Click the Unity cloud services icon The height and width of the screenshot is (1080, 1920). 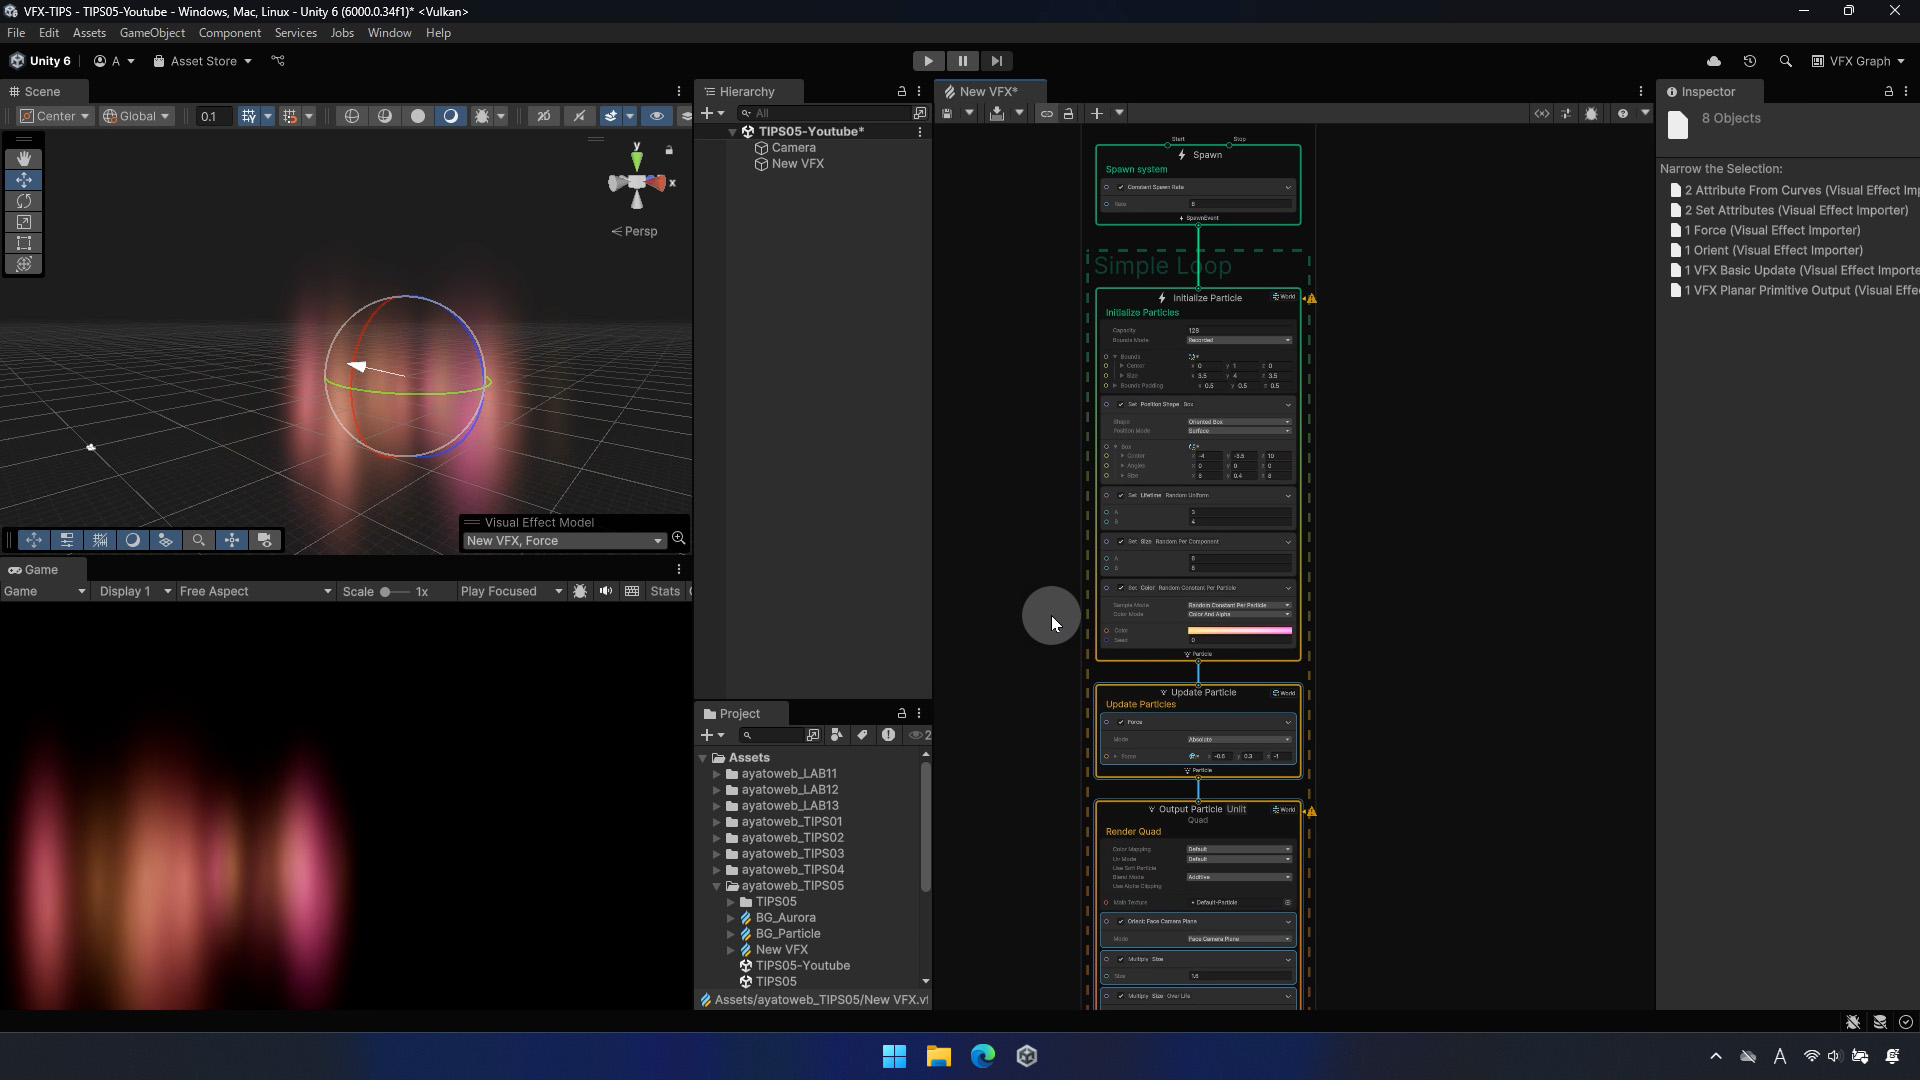pyautogui.click(x=1713, y=61)
